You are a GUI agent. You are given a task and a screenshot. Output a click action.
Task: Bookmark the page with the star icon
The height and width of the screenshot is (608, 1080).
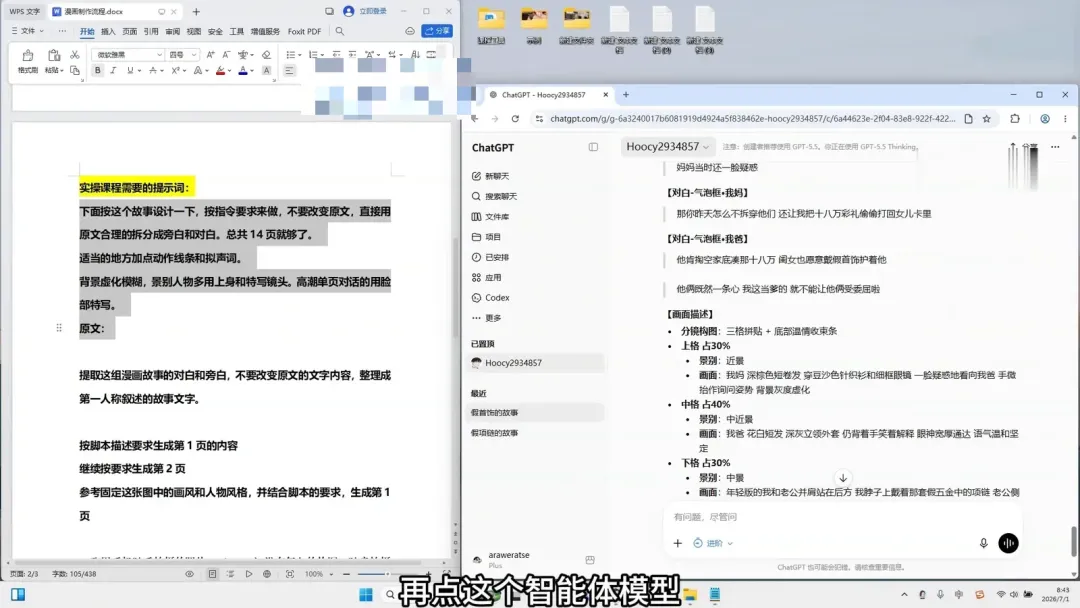click(x=986, y=118)
